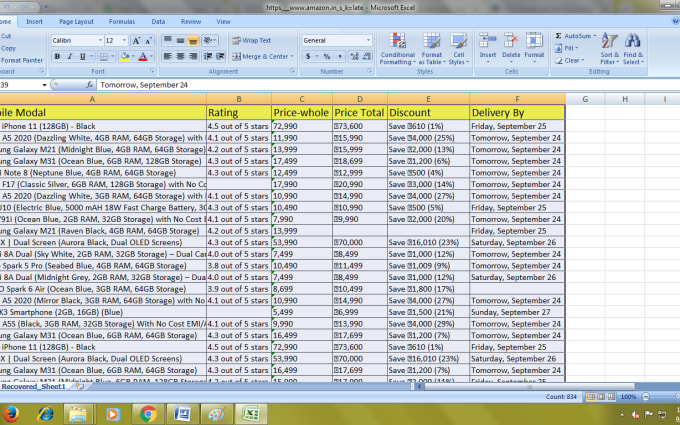This screenshot has width=680, height=425.
Task: Toggle bottom vertical alignment
Action: (x=193, y=40)
